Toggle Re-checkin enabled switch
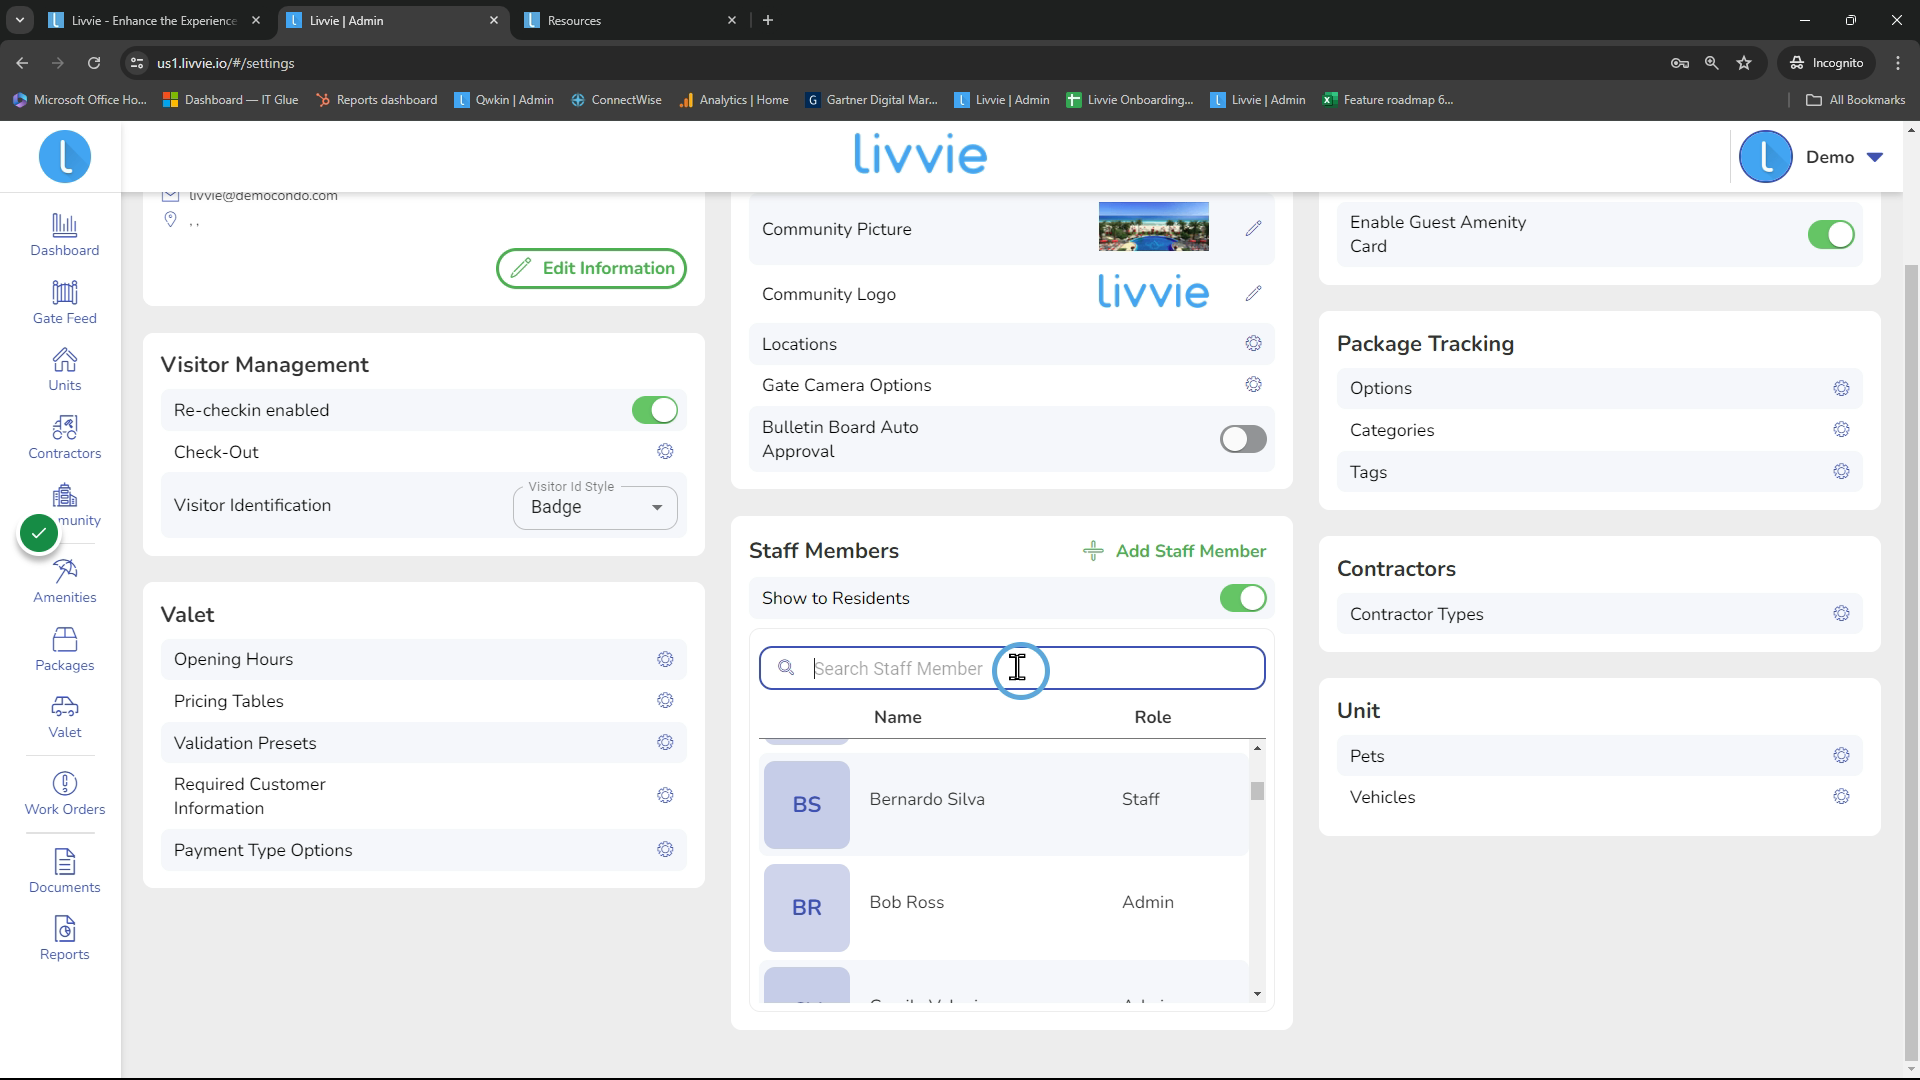Image resolution: width=1920 pixels, height=1080 pixels. click(x=655, y=410)
